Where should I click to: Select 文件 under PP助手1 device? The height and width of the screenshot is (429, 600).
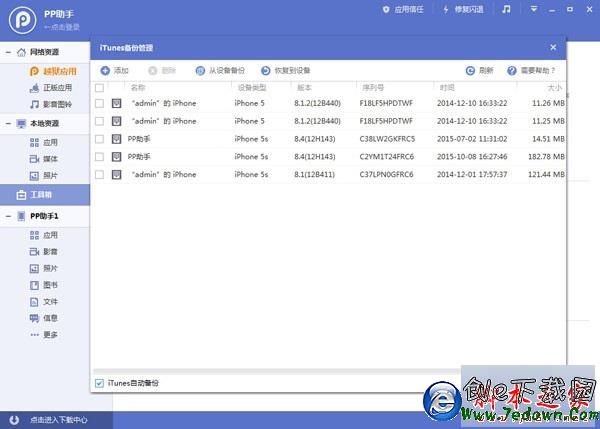pos(44,302)
